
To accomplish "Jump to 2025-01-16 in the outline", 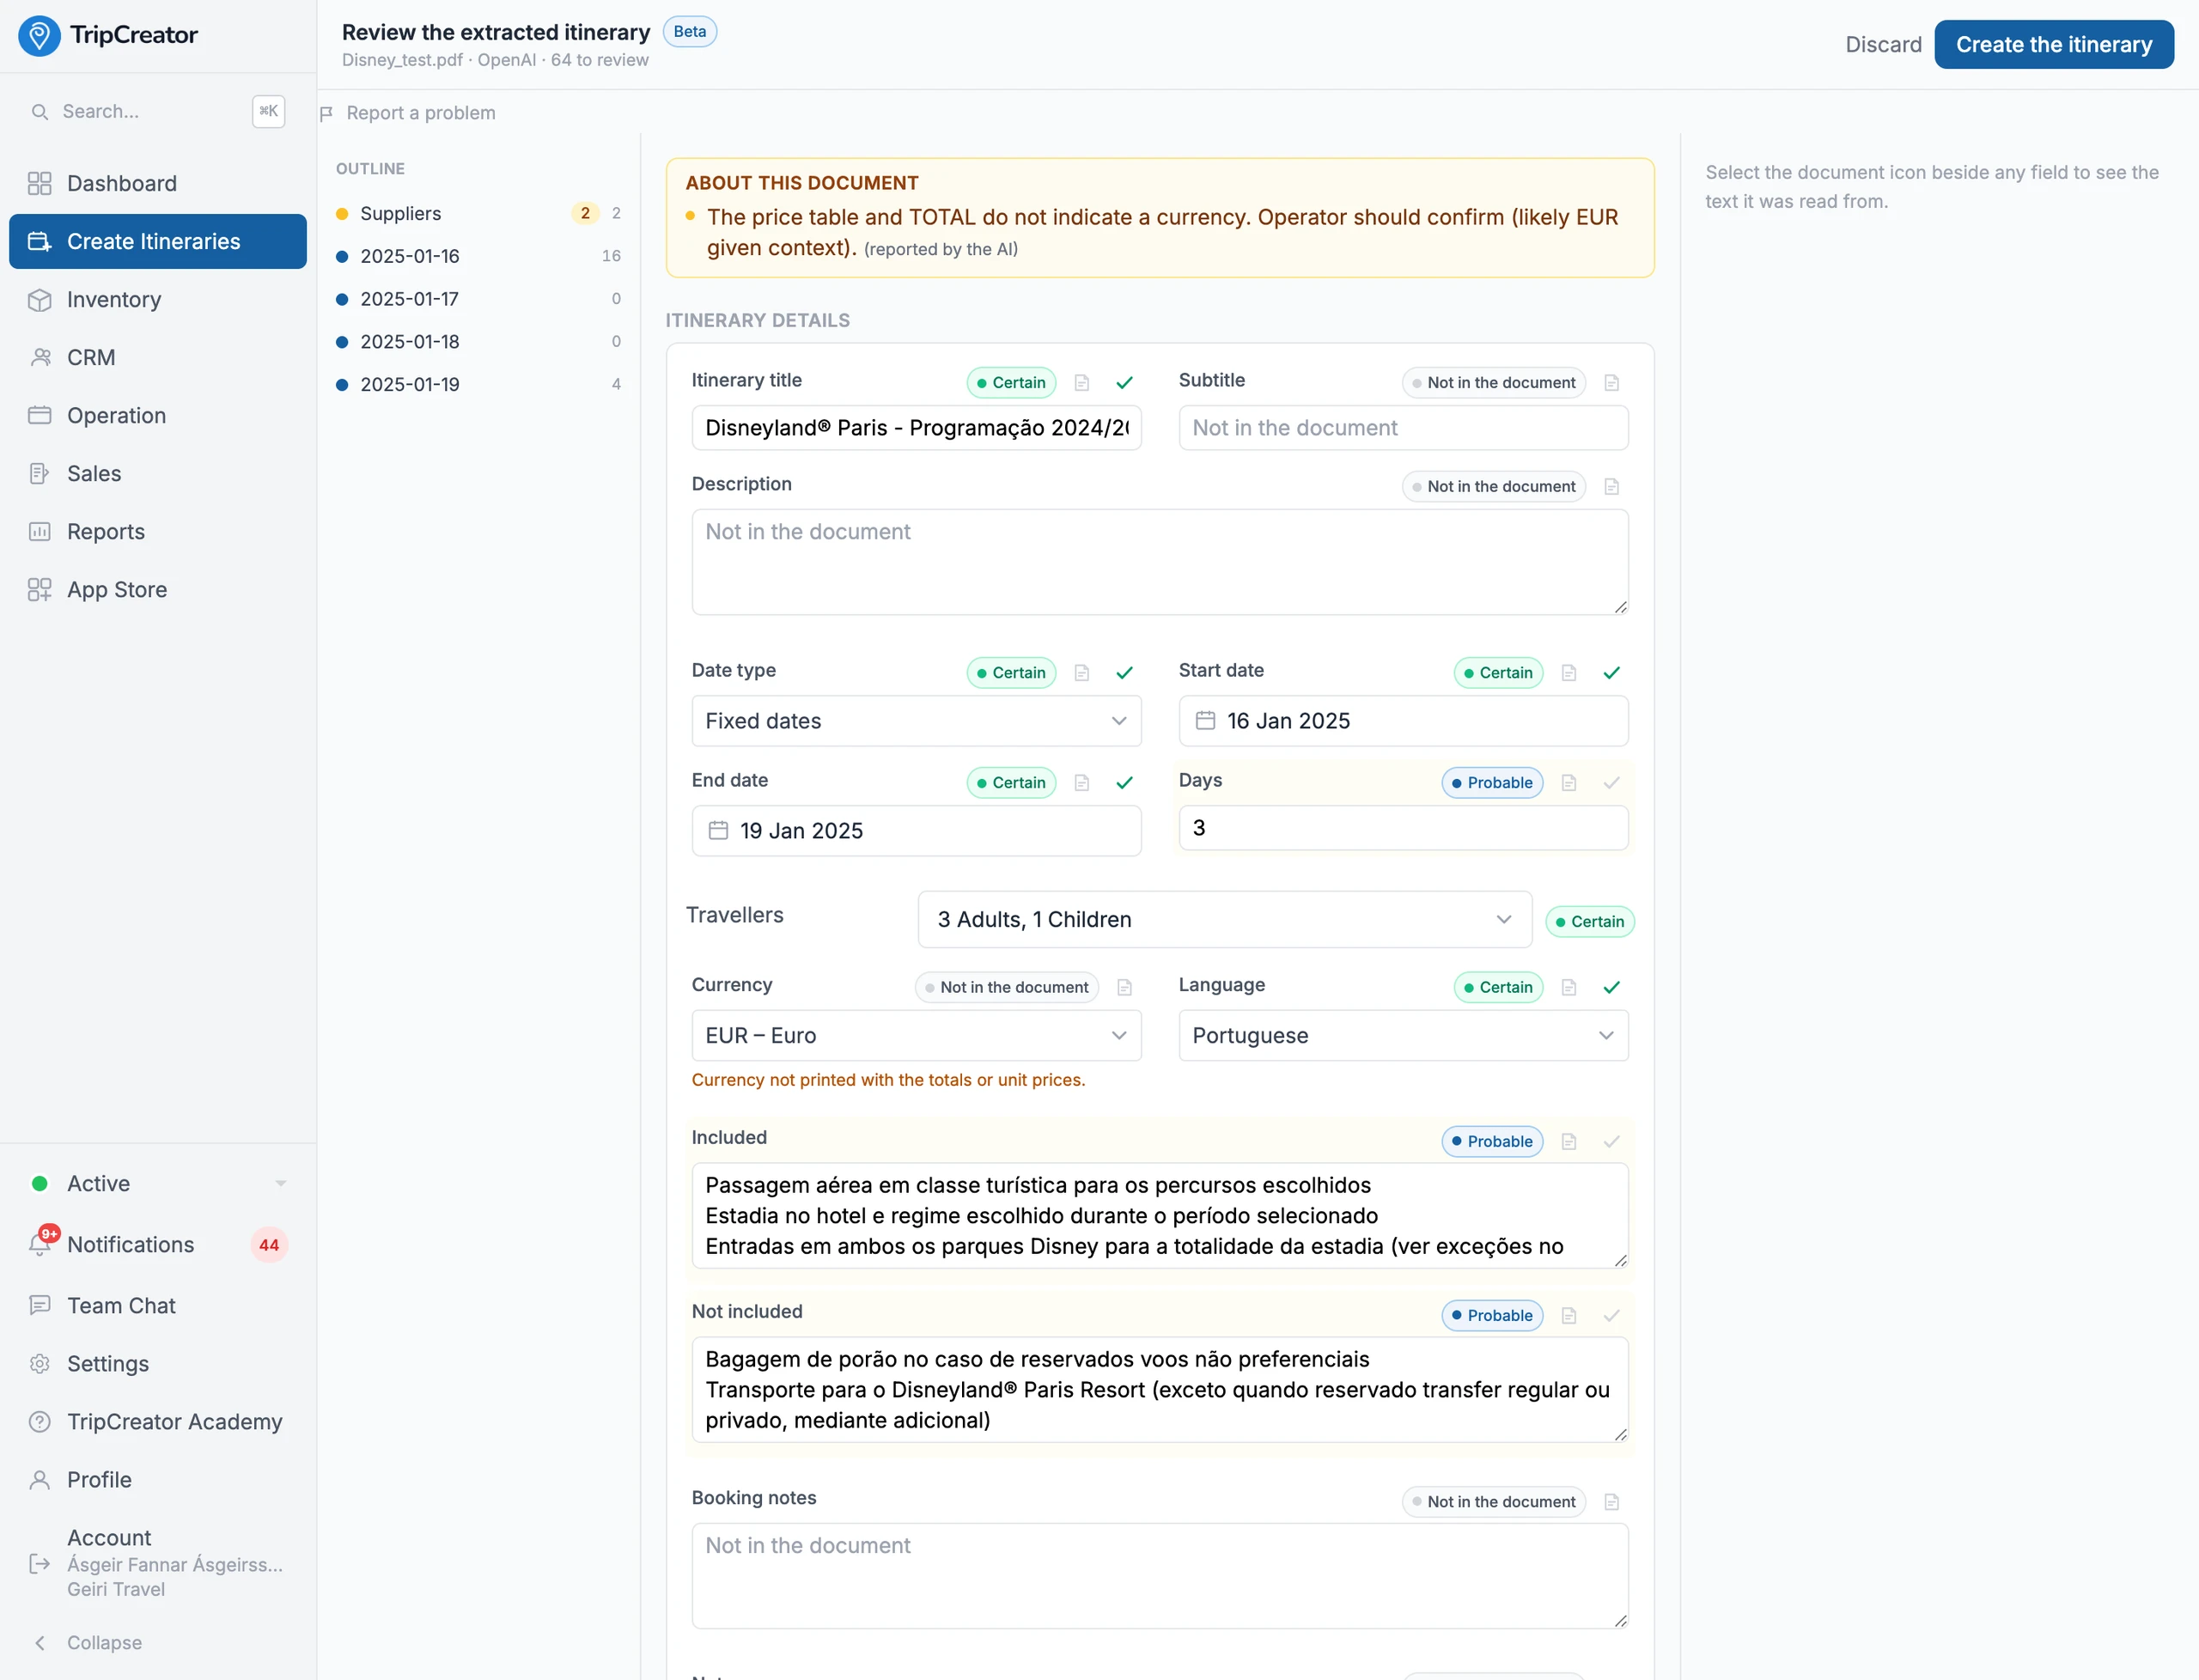I will pos(478,257).
